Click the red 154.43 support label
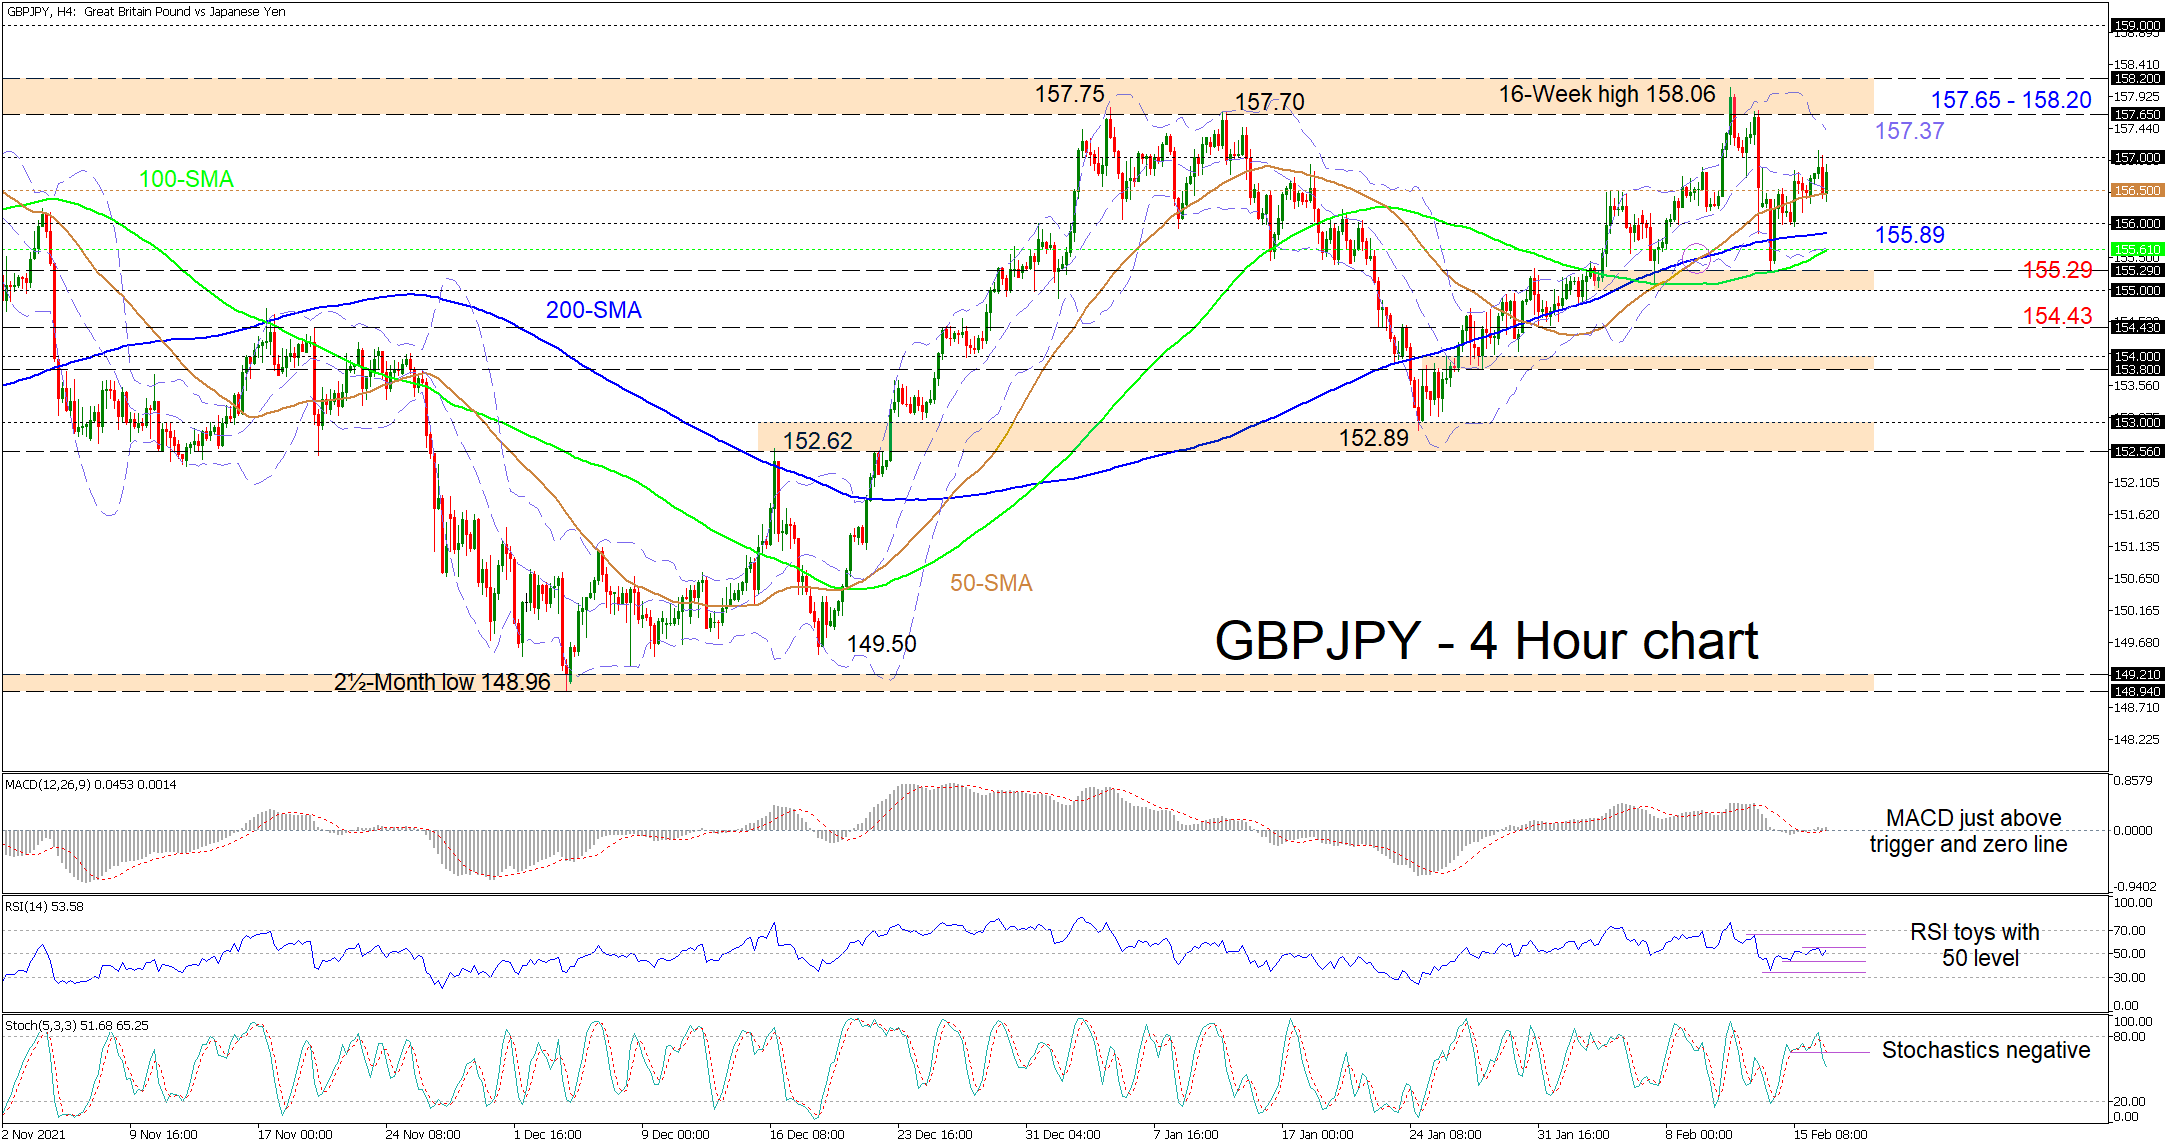The height and width of the screenshot is (1147, 2178). coord(2056,316)
